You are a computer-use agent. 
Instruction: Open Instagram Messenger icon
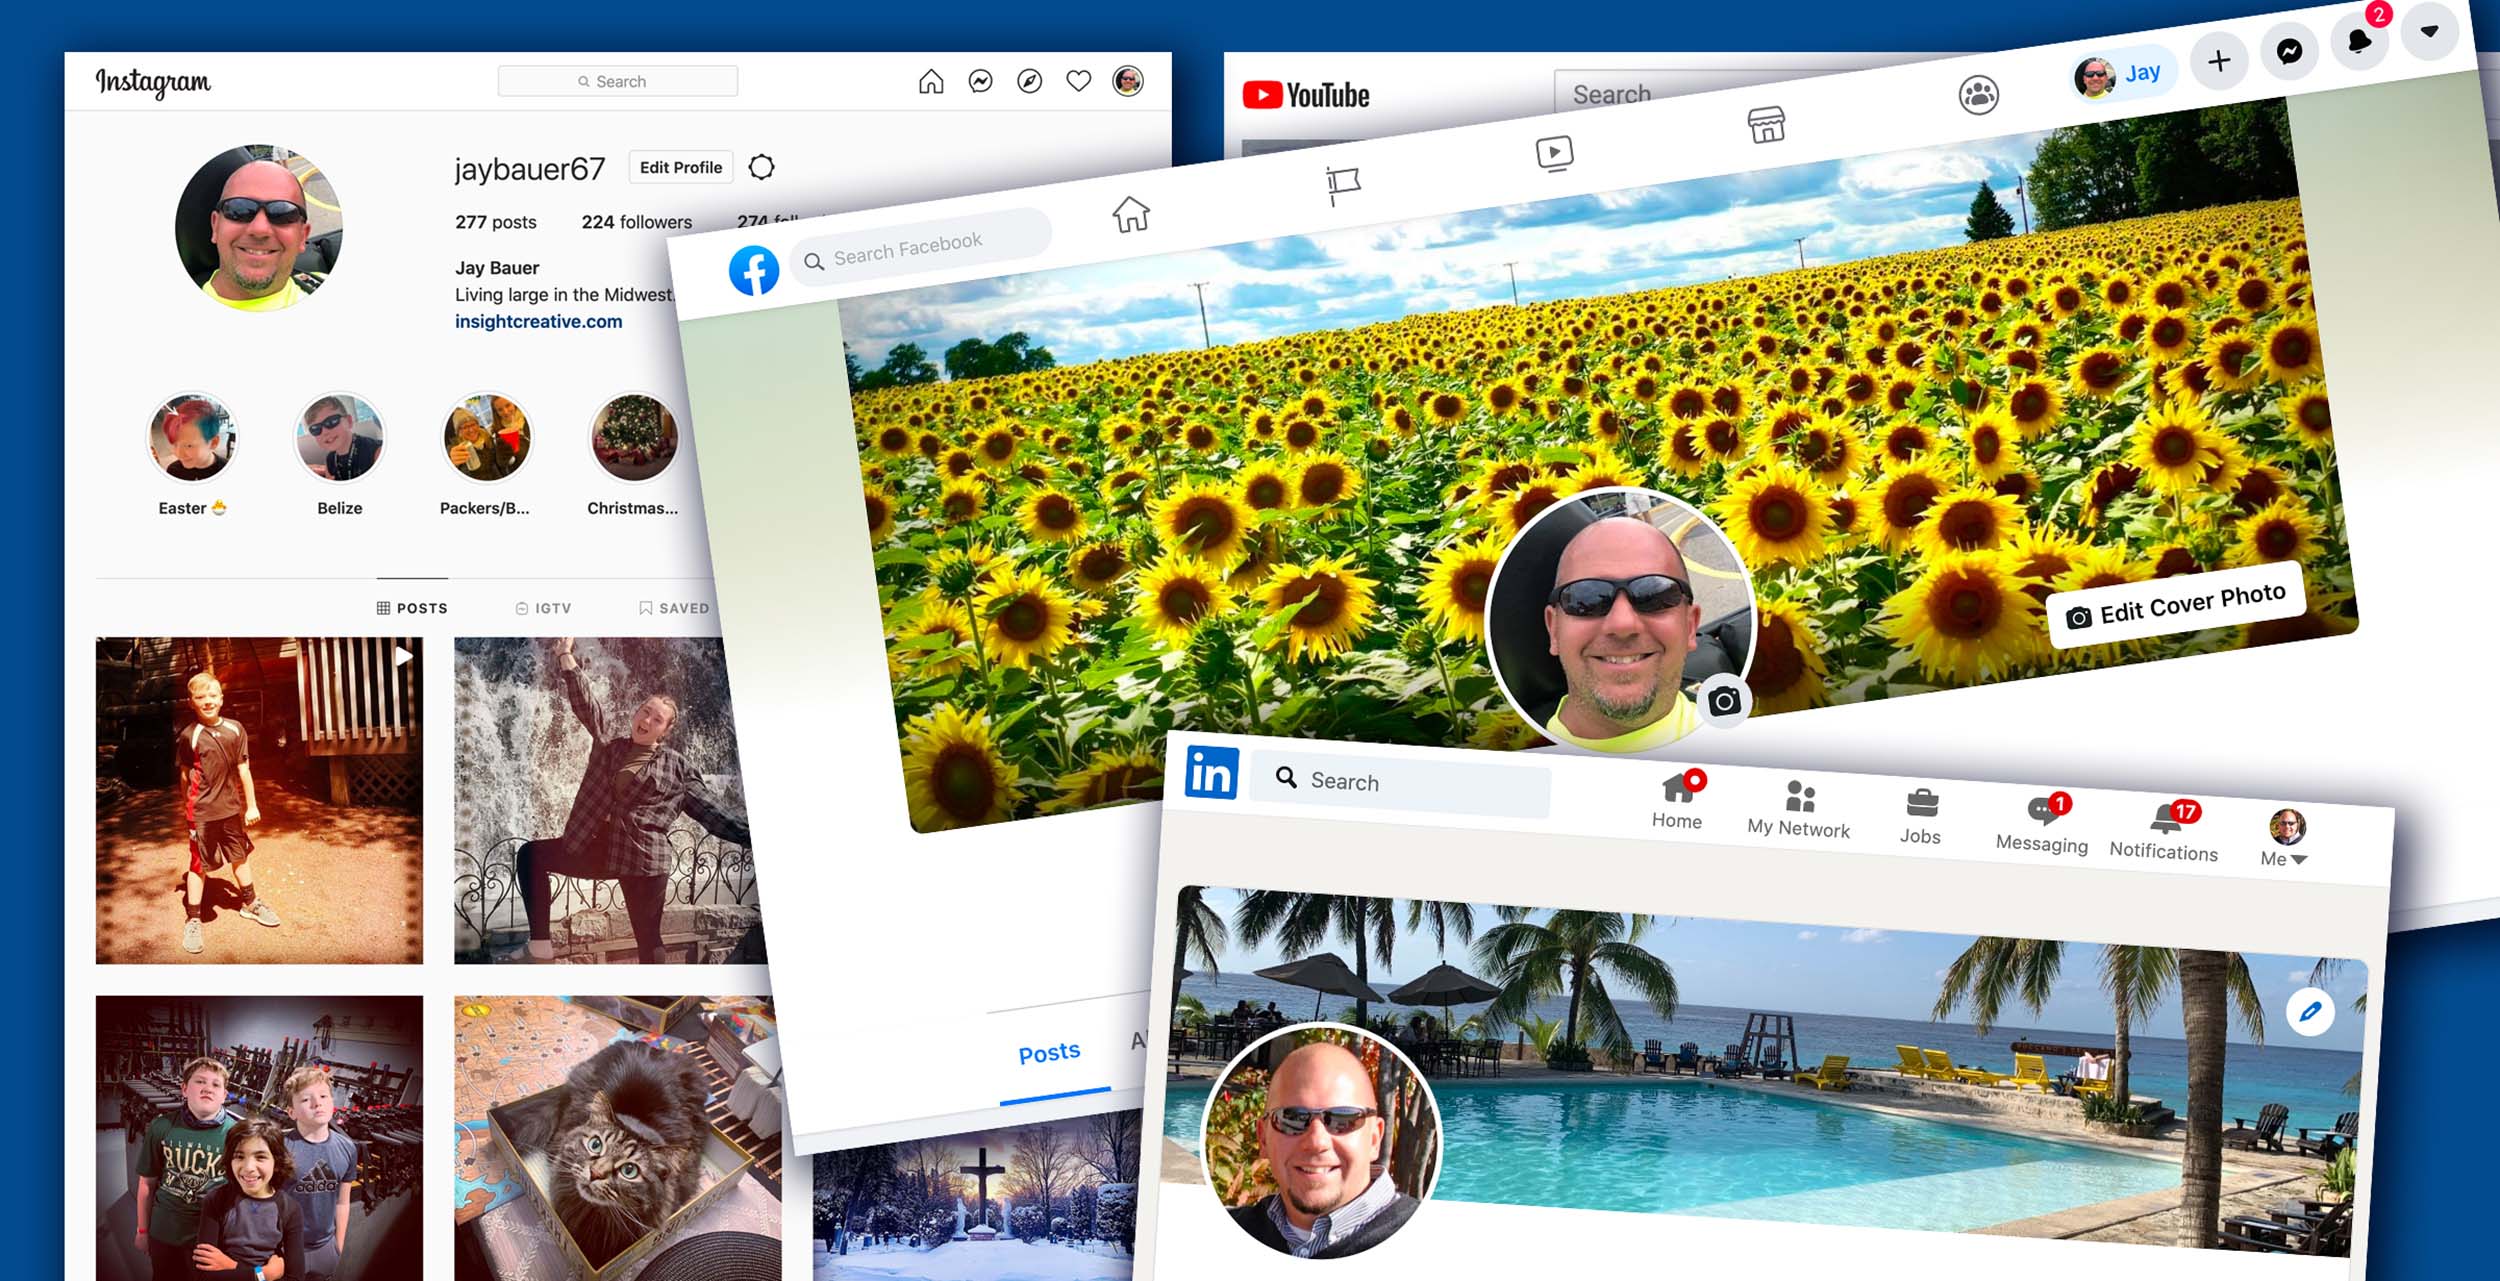(980, 81)
